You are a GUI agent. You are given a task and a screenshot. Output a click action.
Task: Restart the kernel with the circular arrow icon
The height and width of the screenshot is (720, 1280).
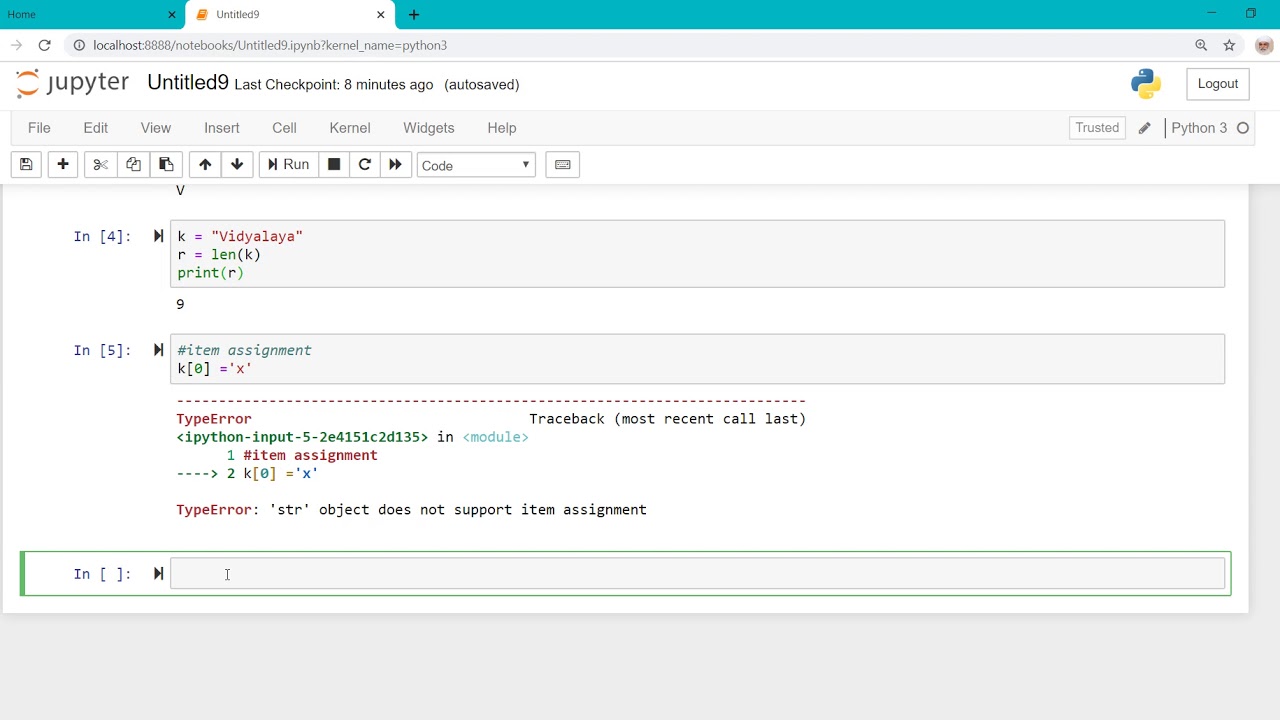click(x=365, y=165)
